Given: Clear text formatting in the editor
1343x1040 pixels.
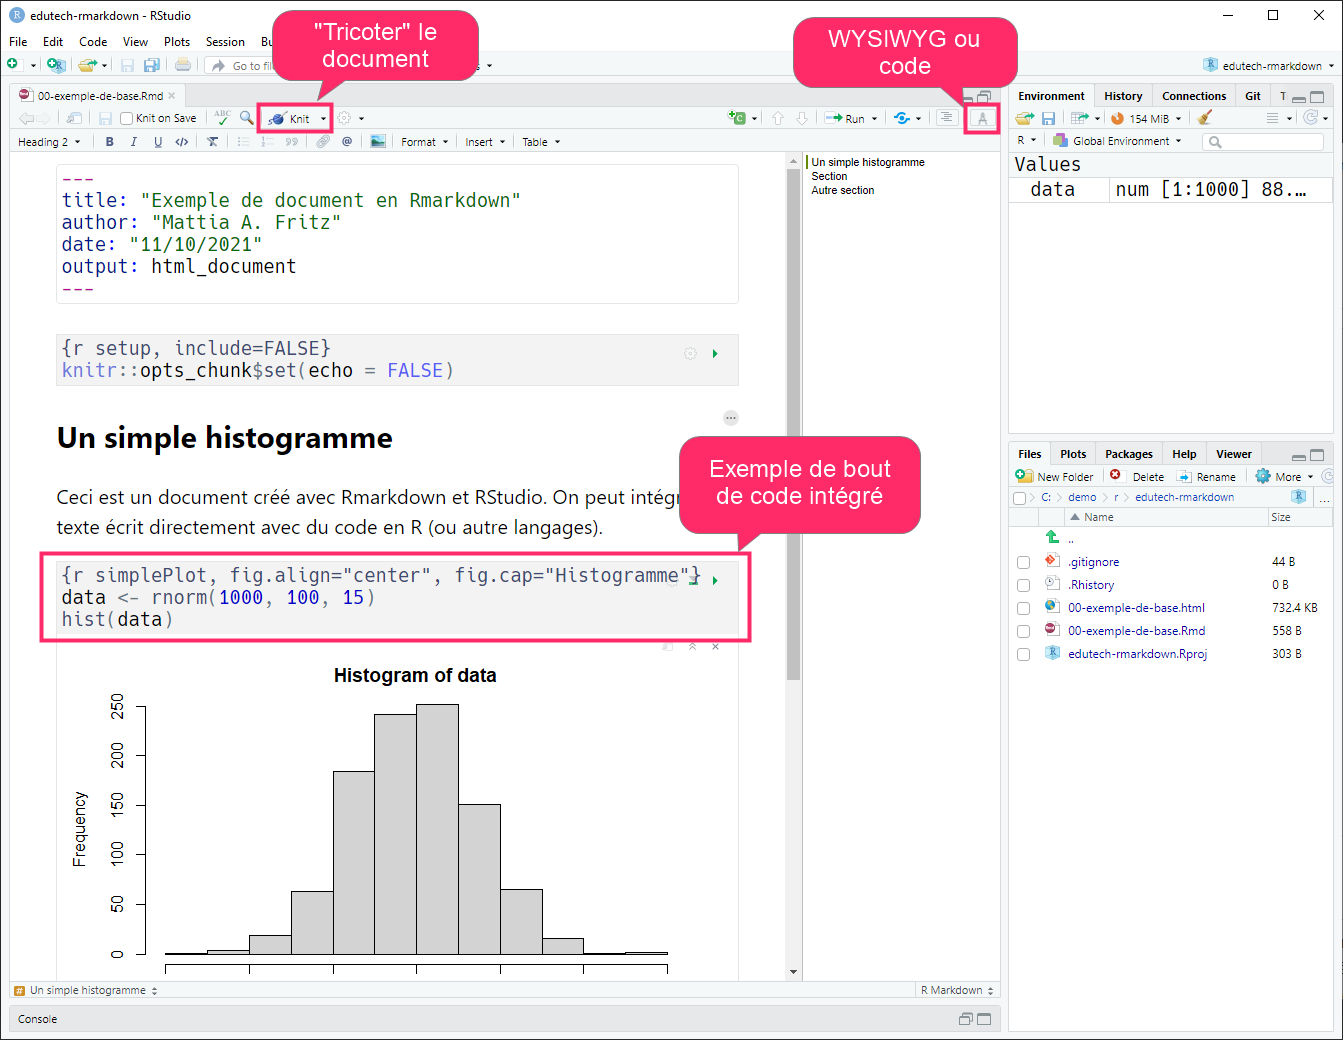Looking at the screenshot, I should click(212, 142).
